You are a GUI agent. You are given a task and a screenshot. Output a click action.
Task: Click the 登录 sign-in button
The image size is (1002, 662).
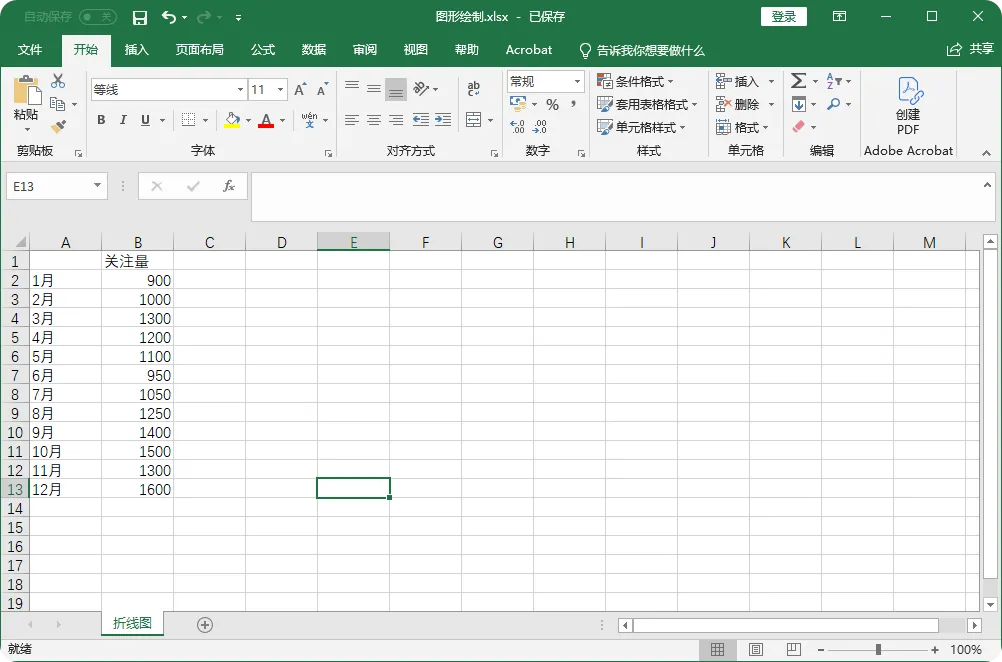pyautogui.click(x=783, y=17)
